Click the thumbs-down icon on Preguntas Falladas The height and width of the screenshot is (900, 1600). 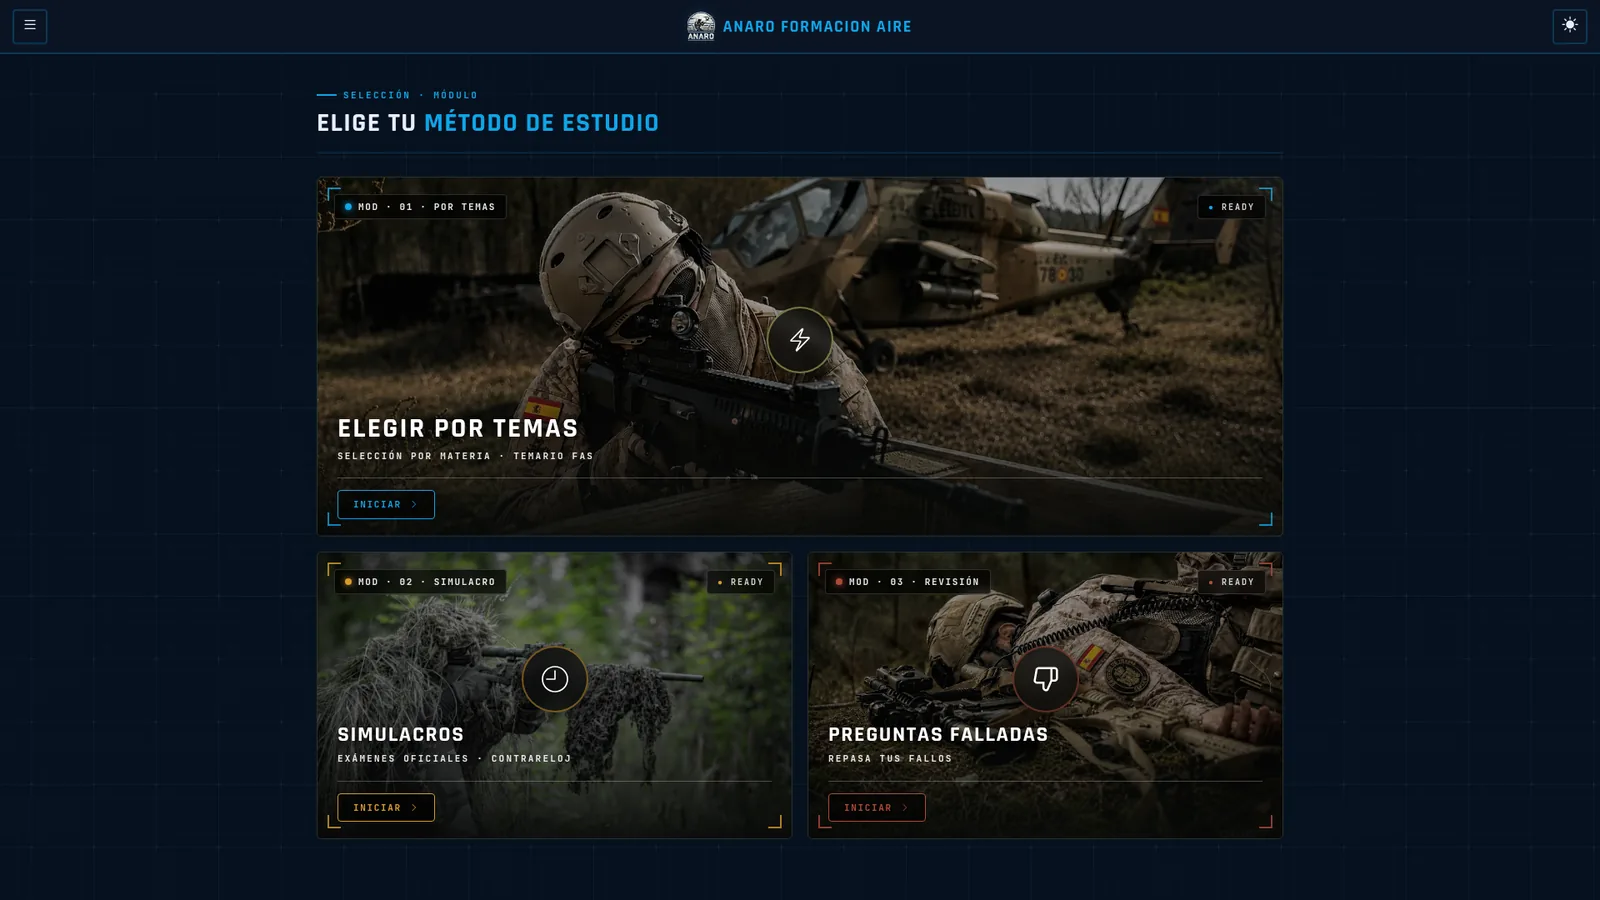click(1045, 679)
